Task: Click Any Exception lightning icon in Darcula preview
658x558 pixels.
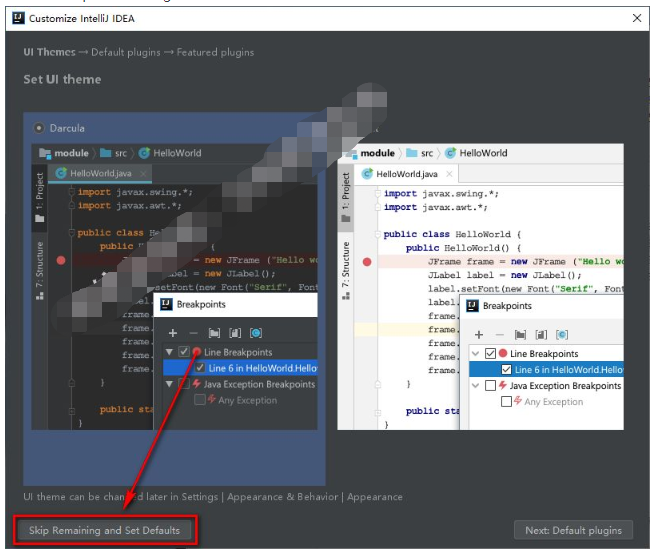Action: (212, 399)
